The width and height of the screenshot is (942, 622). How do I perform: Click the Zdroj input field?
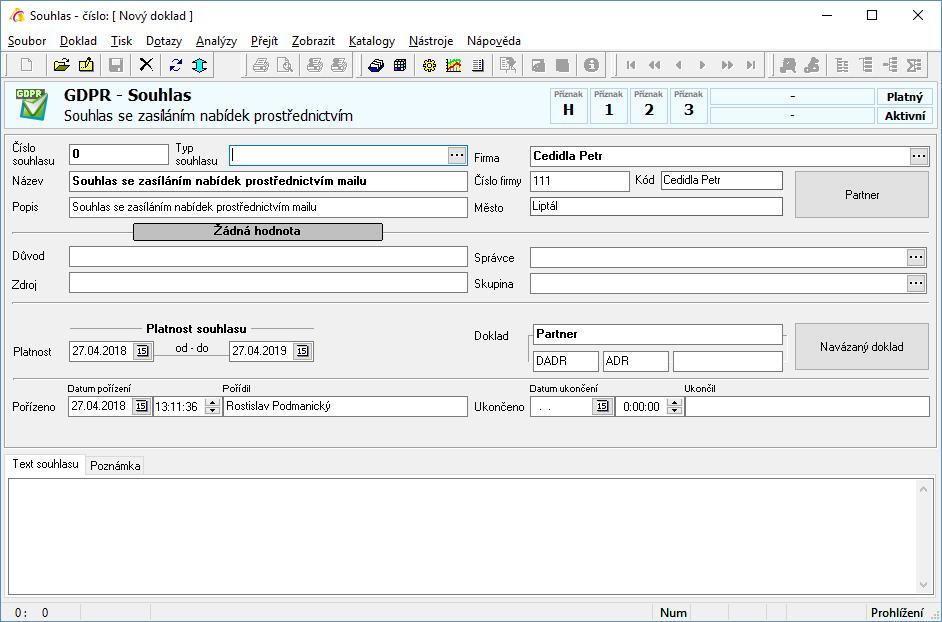point(268,282)
